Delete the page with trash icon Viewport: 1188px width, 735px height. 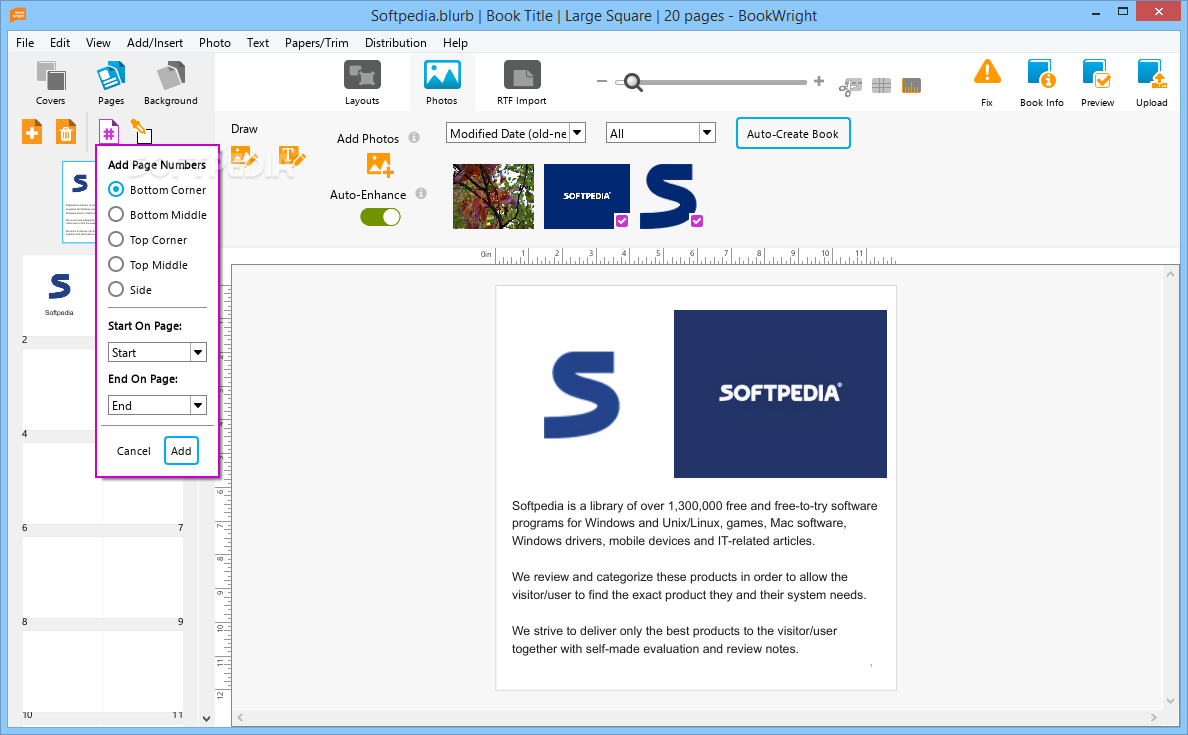coord(66,133)
